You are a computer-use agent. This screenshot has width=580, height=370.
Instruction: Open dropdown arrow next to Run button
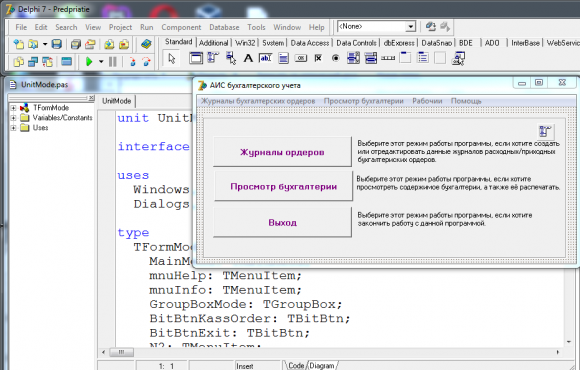click(x=101, y=61)
